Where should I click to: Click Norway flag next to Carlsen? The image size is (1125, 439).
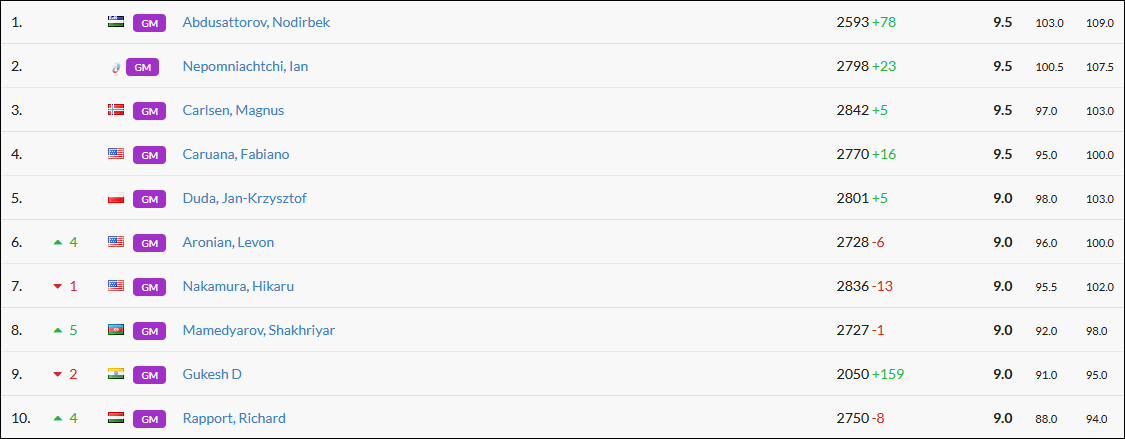pyautogui.click(x=116, y=110)
